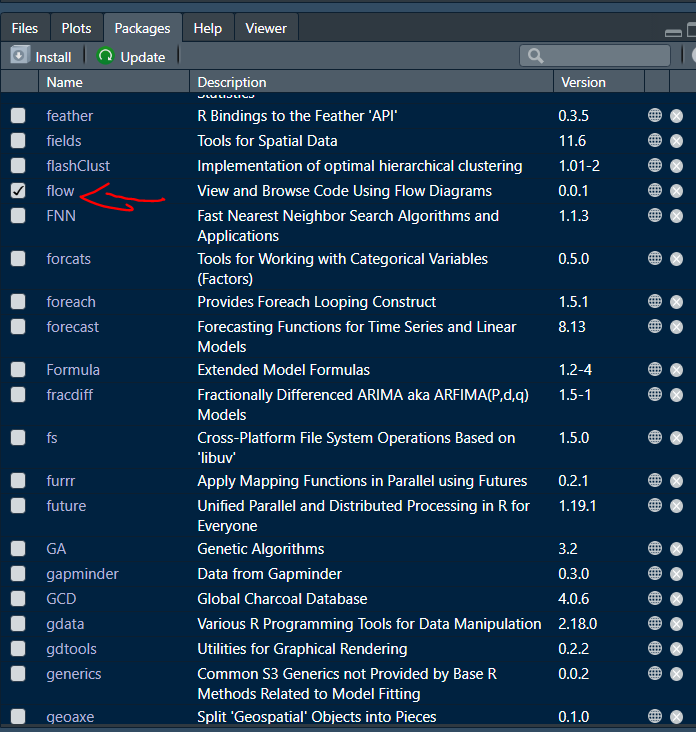Open the gdtools package link
This screenshot has height=732, width=700.
(x=71, y=649)
